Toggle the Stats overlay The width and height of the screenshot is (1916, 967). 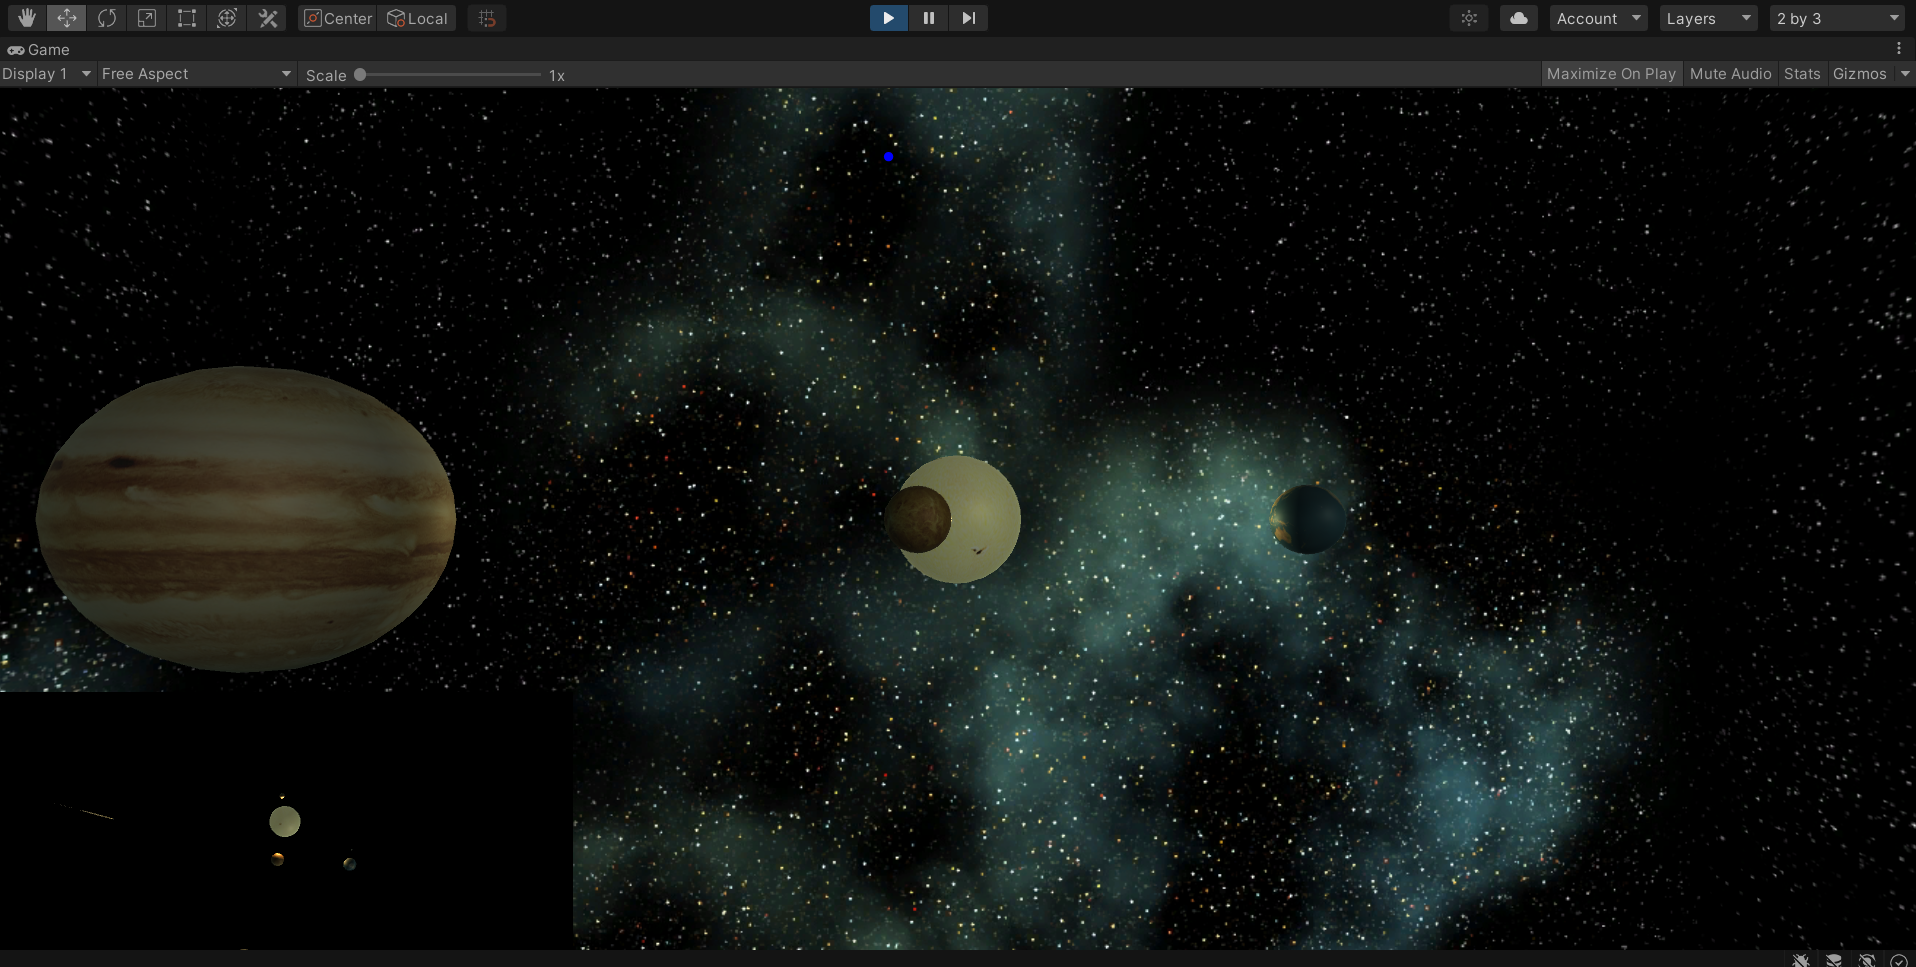click(1802, 74)
